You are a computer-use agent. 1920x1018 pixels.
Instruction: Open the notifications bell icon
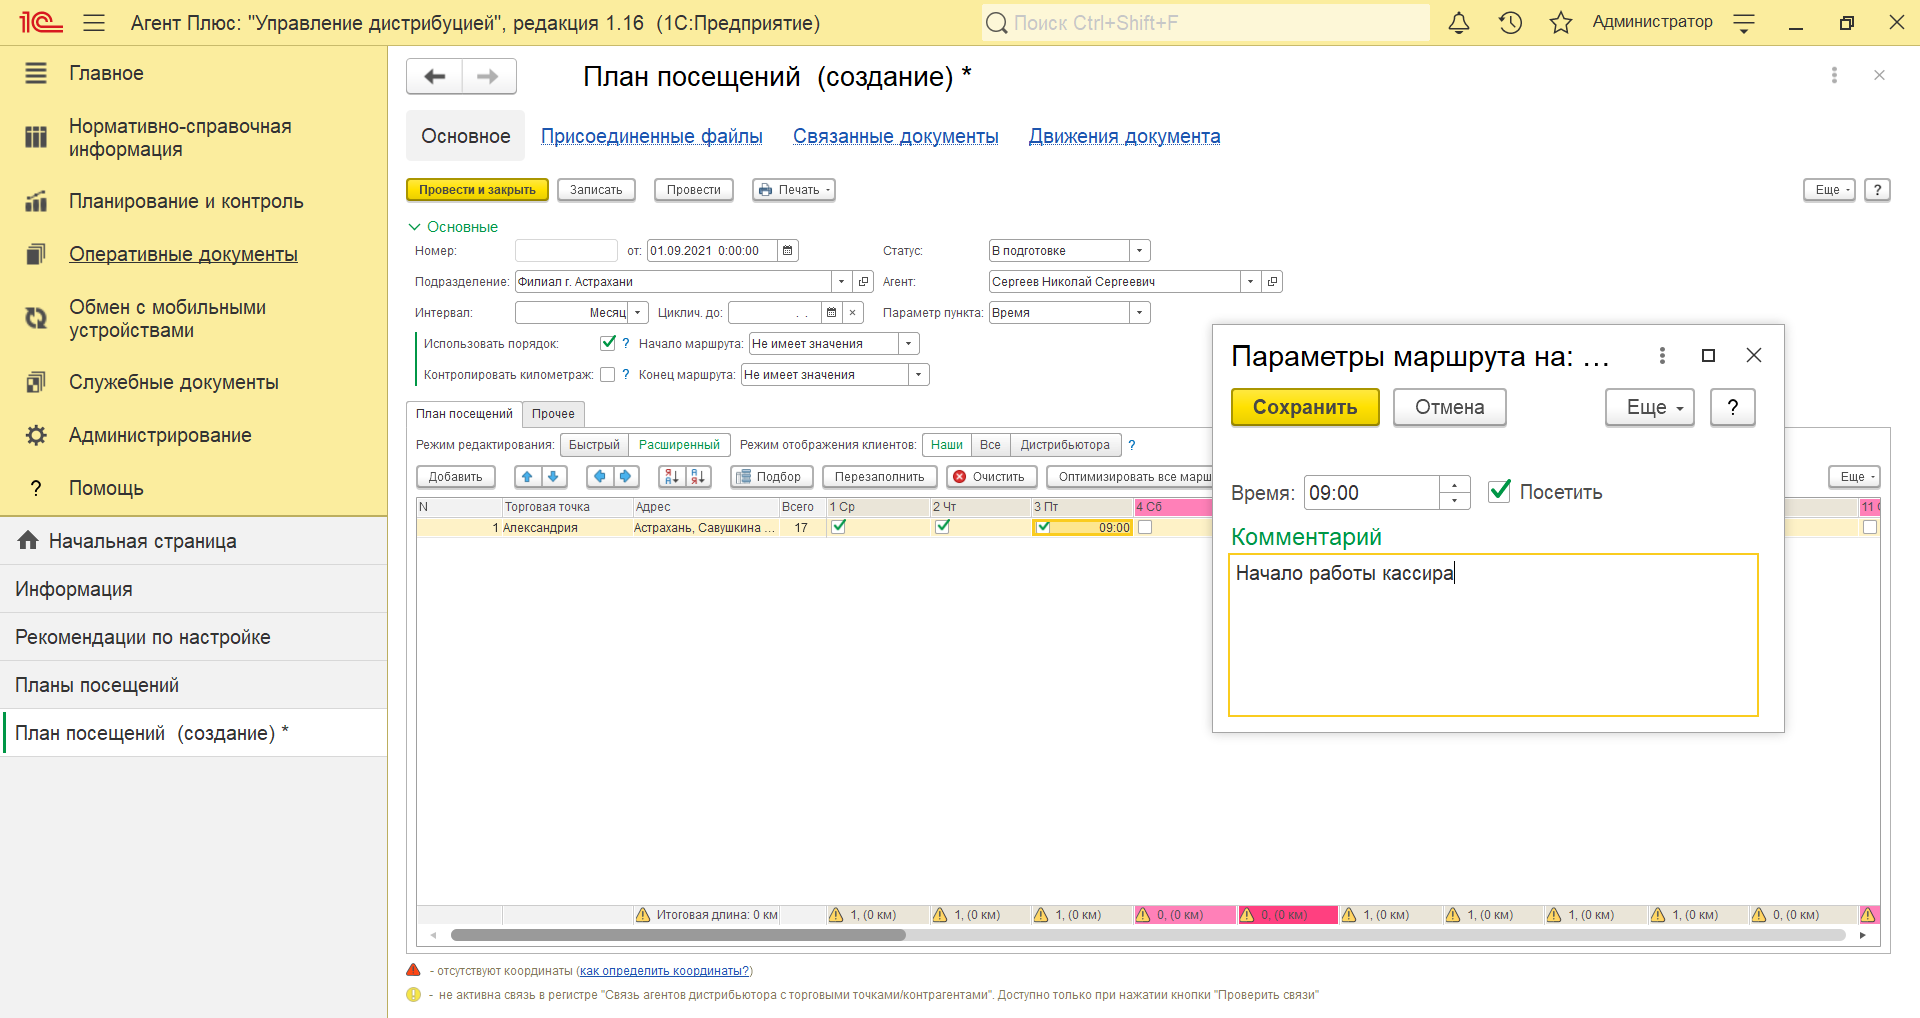(1459, 22)
